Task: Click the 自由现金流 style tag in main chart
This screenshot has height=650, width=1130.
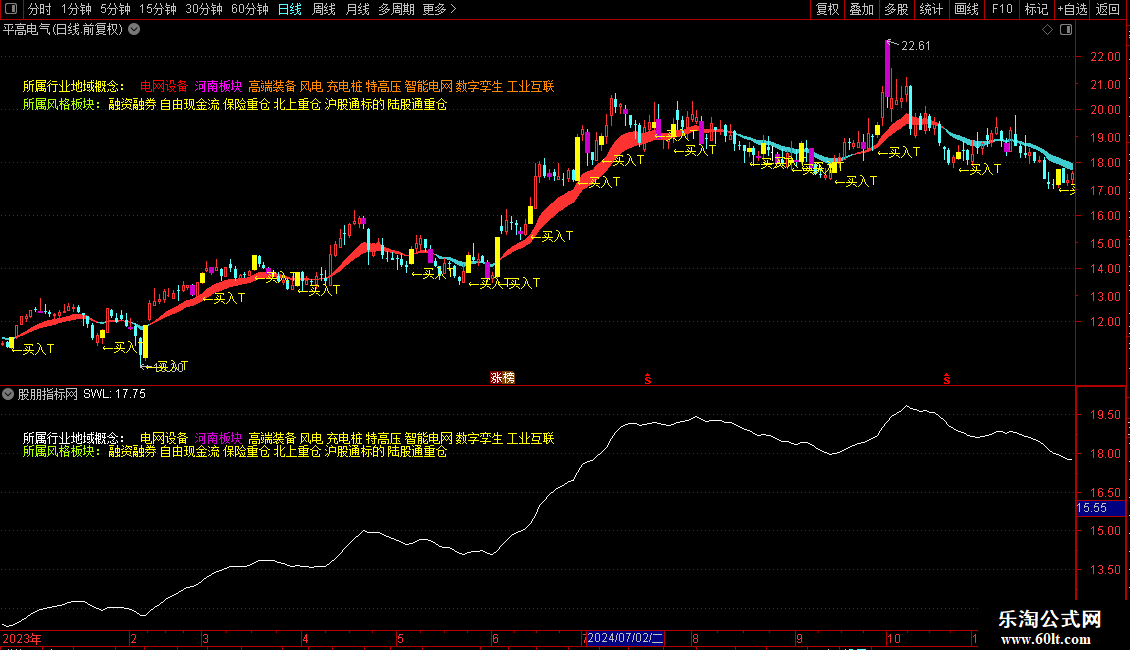Action: click(190, 104)
